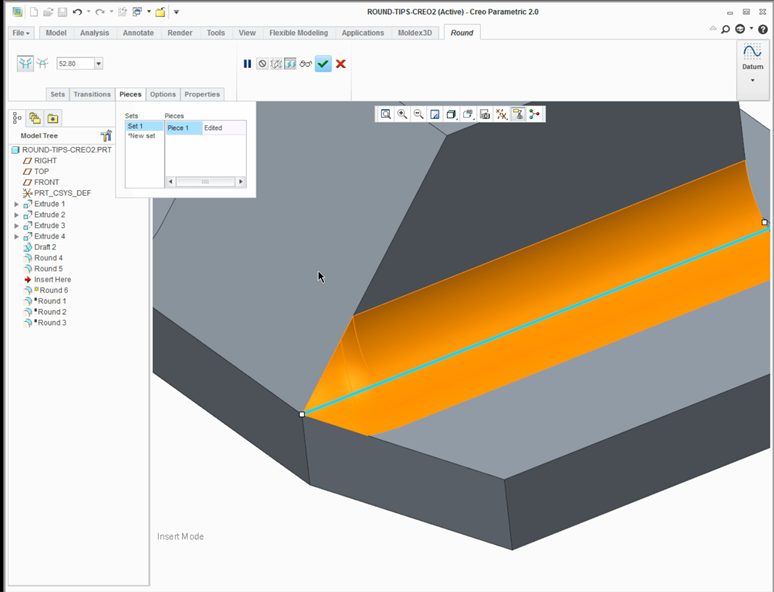This screenshot has height=592, width=774.
Task: Open the view manager icon
Action: [485, 115]
